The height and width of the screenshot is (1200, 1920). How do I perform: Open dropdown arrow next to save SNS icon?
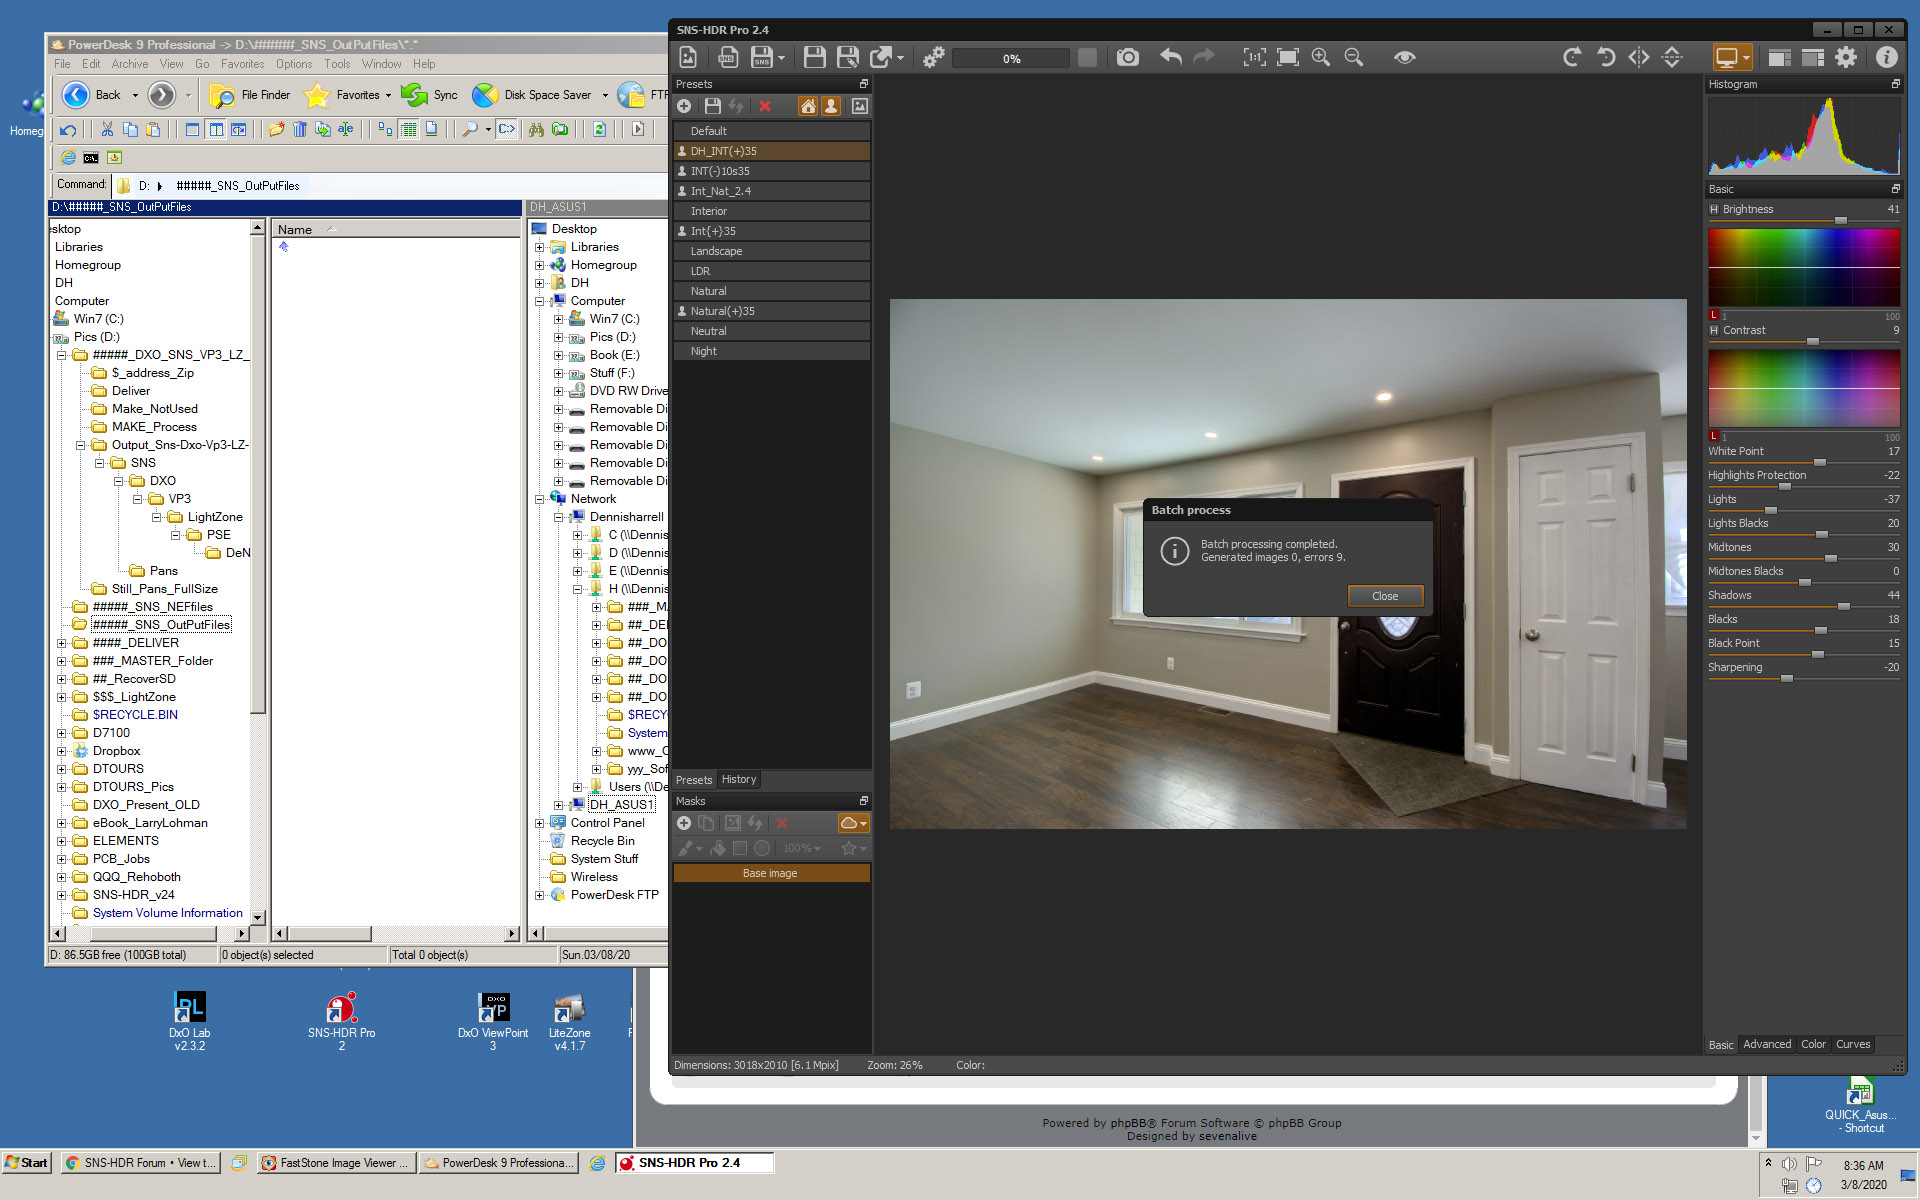(782, 58)
